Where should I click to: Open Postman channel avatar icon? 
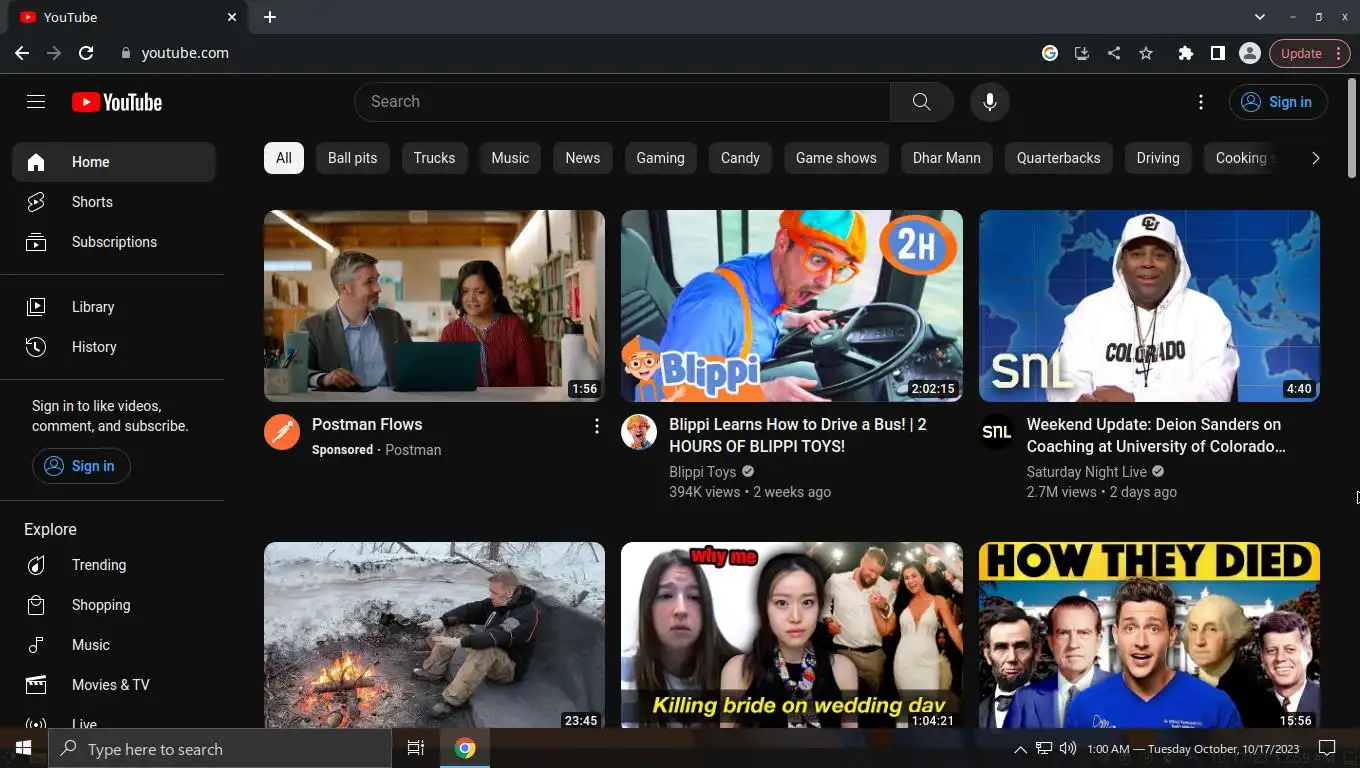282,432
